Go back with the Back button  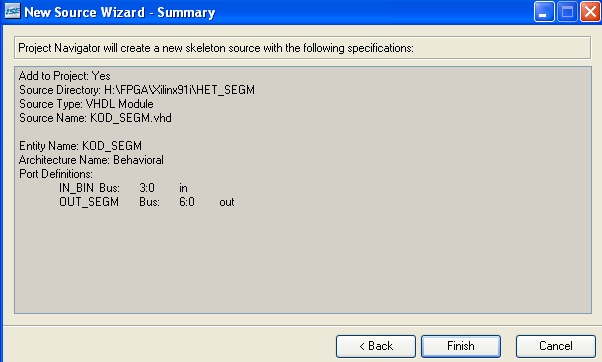point(376,346)
